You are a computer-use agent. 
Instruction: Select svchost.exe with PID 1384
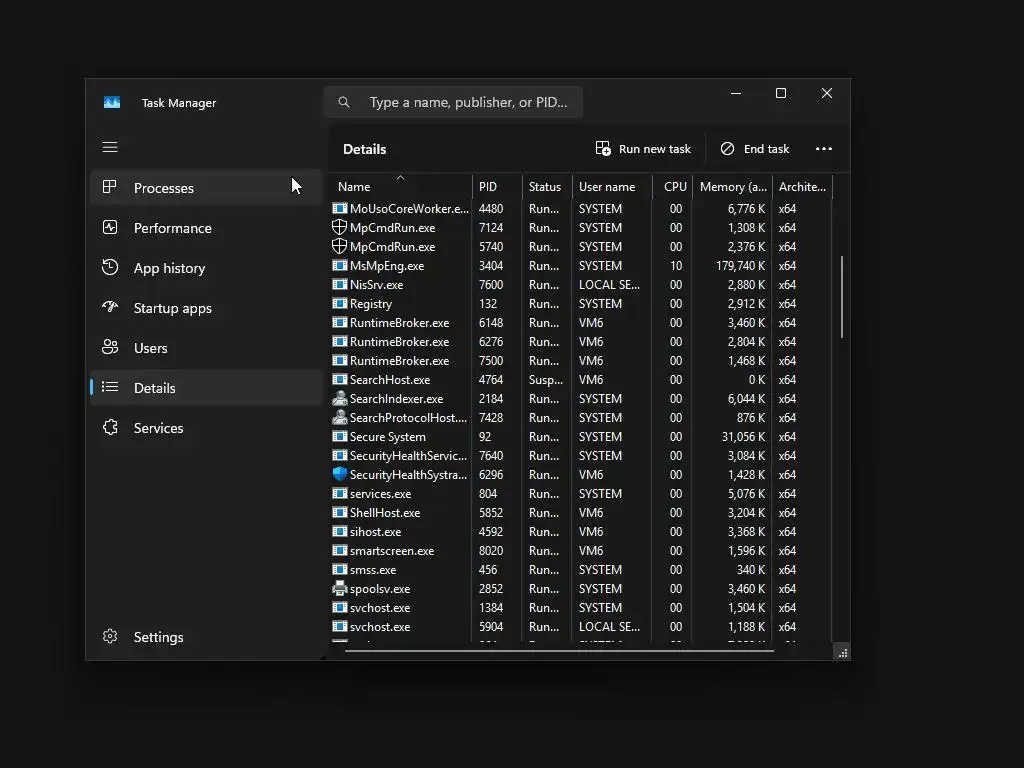580,607
